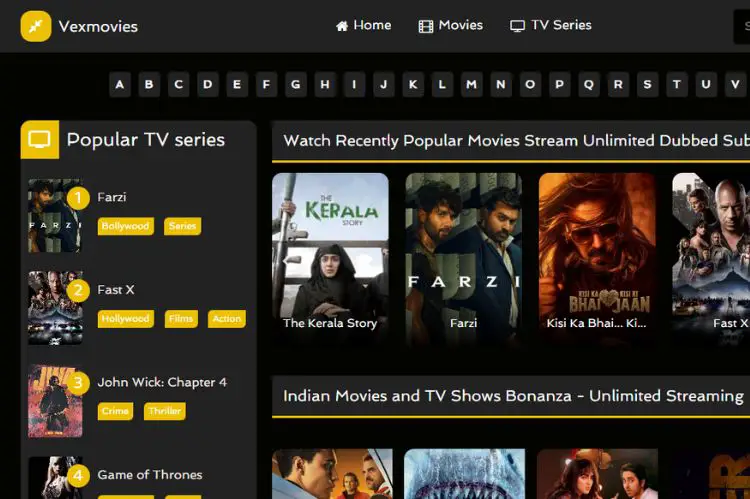Select the Bollywood tag under Farzi
Image resolution: width=750 pixels, height=499 pixels.
click(x=126, y=226)
